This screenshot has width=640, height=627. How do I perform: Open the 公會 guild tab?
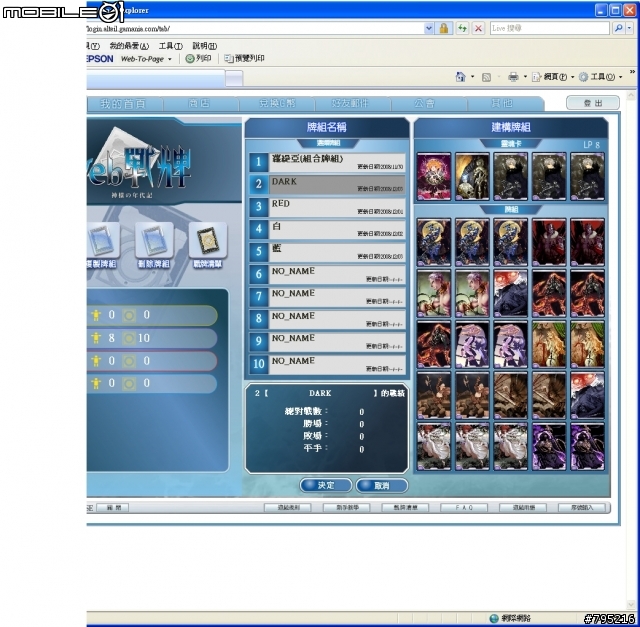424,104
